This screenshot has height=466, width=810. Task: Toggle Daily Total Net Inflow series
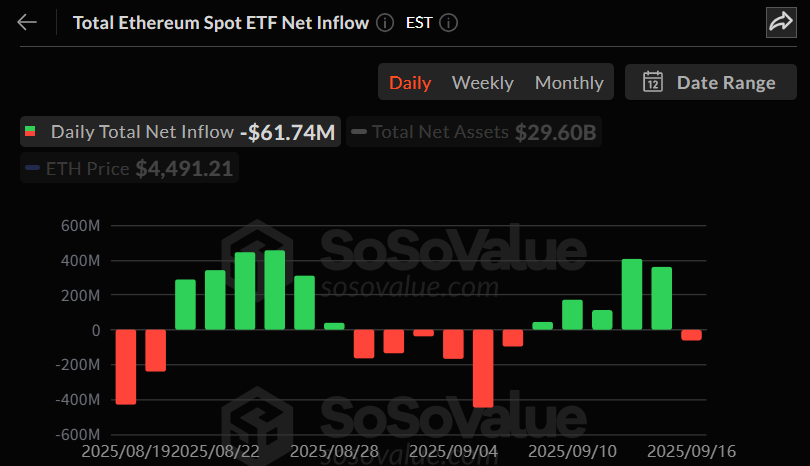tap(180, 132)
